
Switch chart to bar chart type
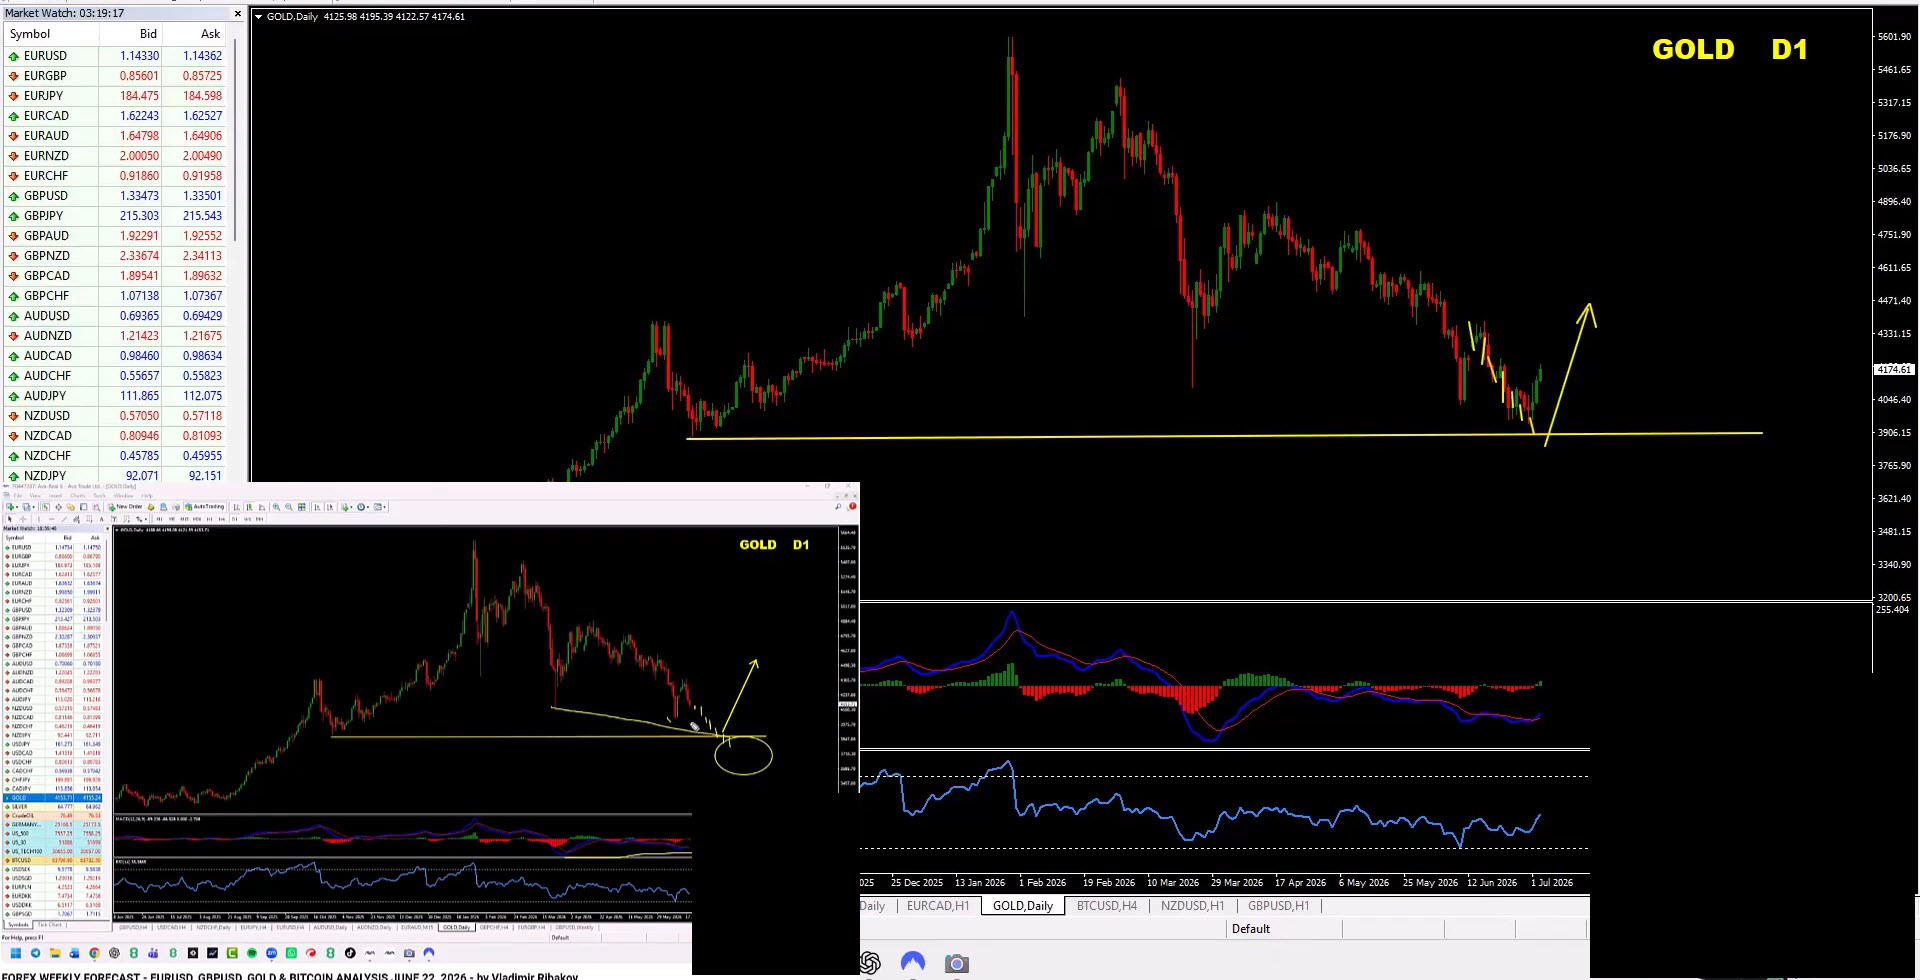[x=236, y=507]
